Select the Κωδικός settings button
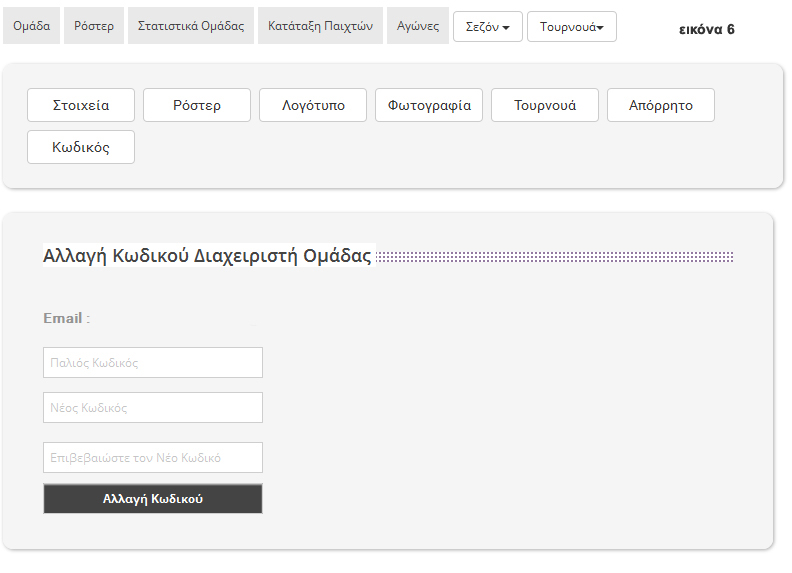The height and width of the screenshot is (573, 792). pos(81,147)
